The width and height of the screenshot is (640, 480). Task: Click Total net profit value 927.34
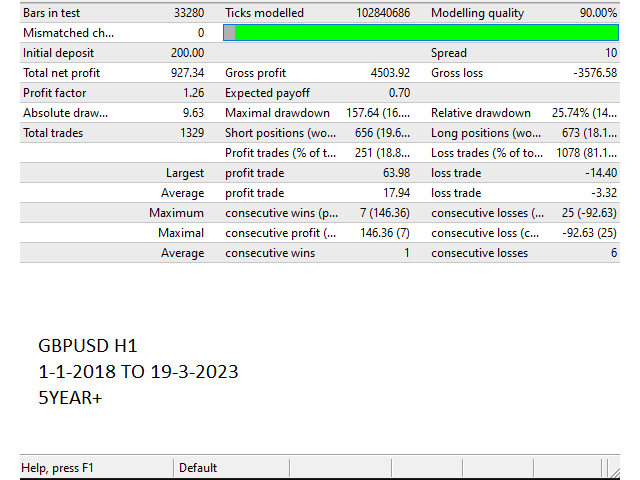tap(187, 73)
